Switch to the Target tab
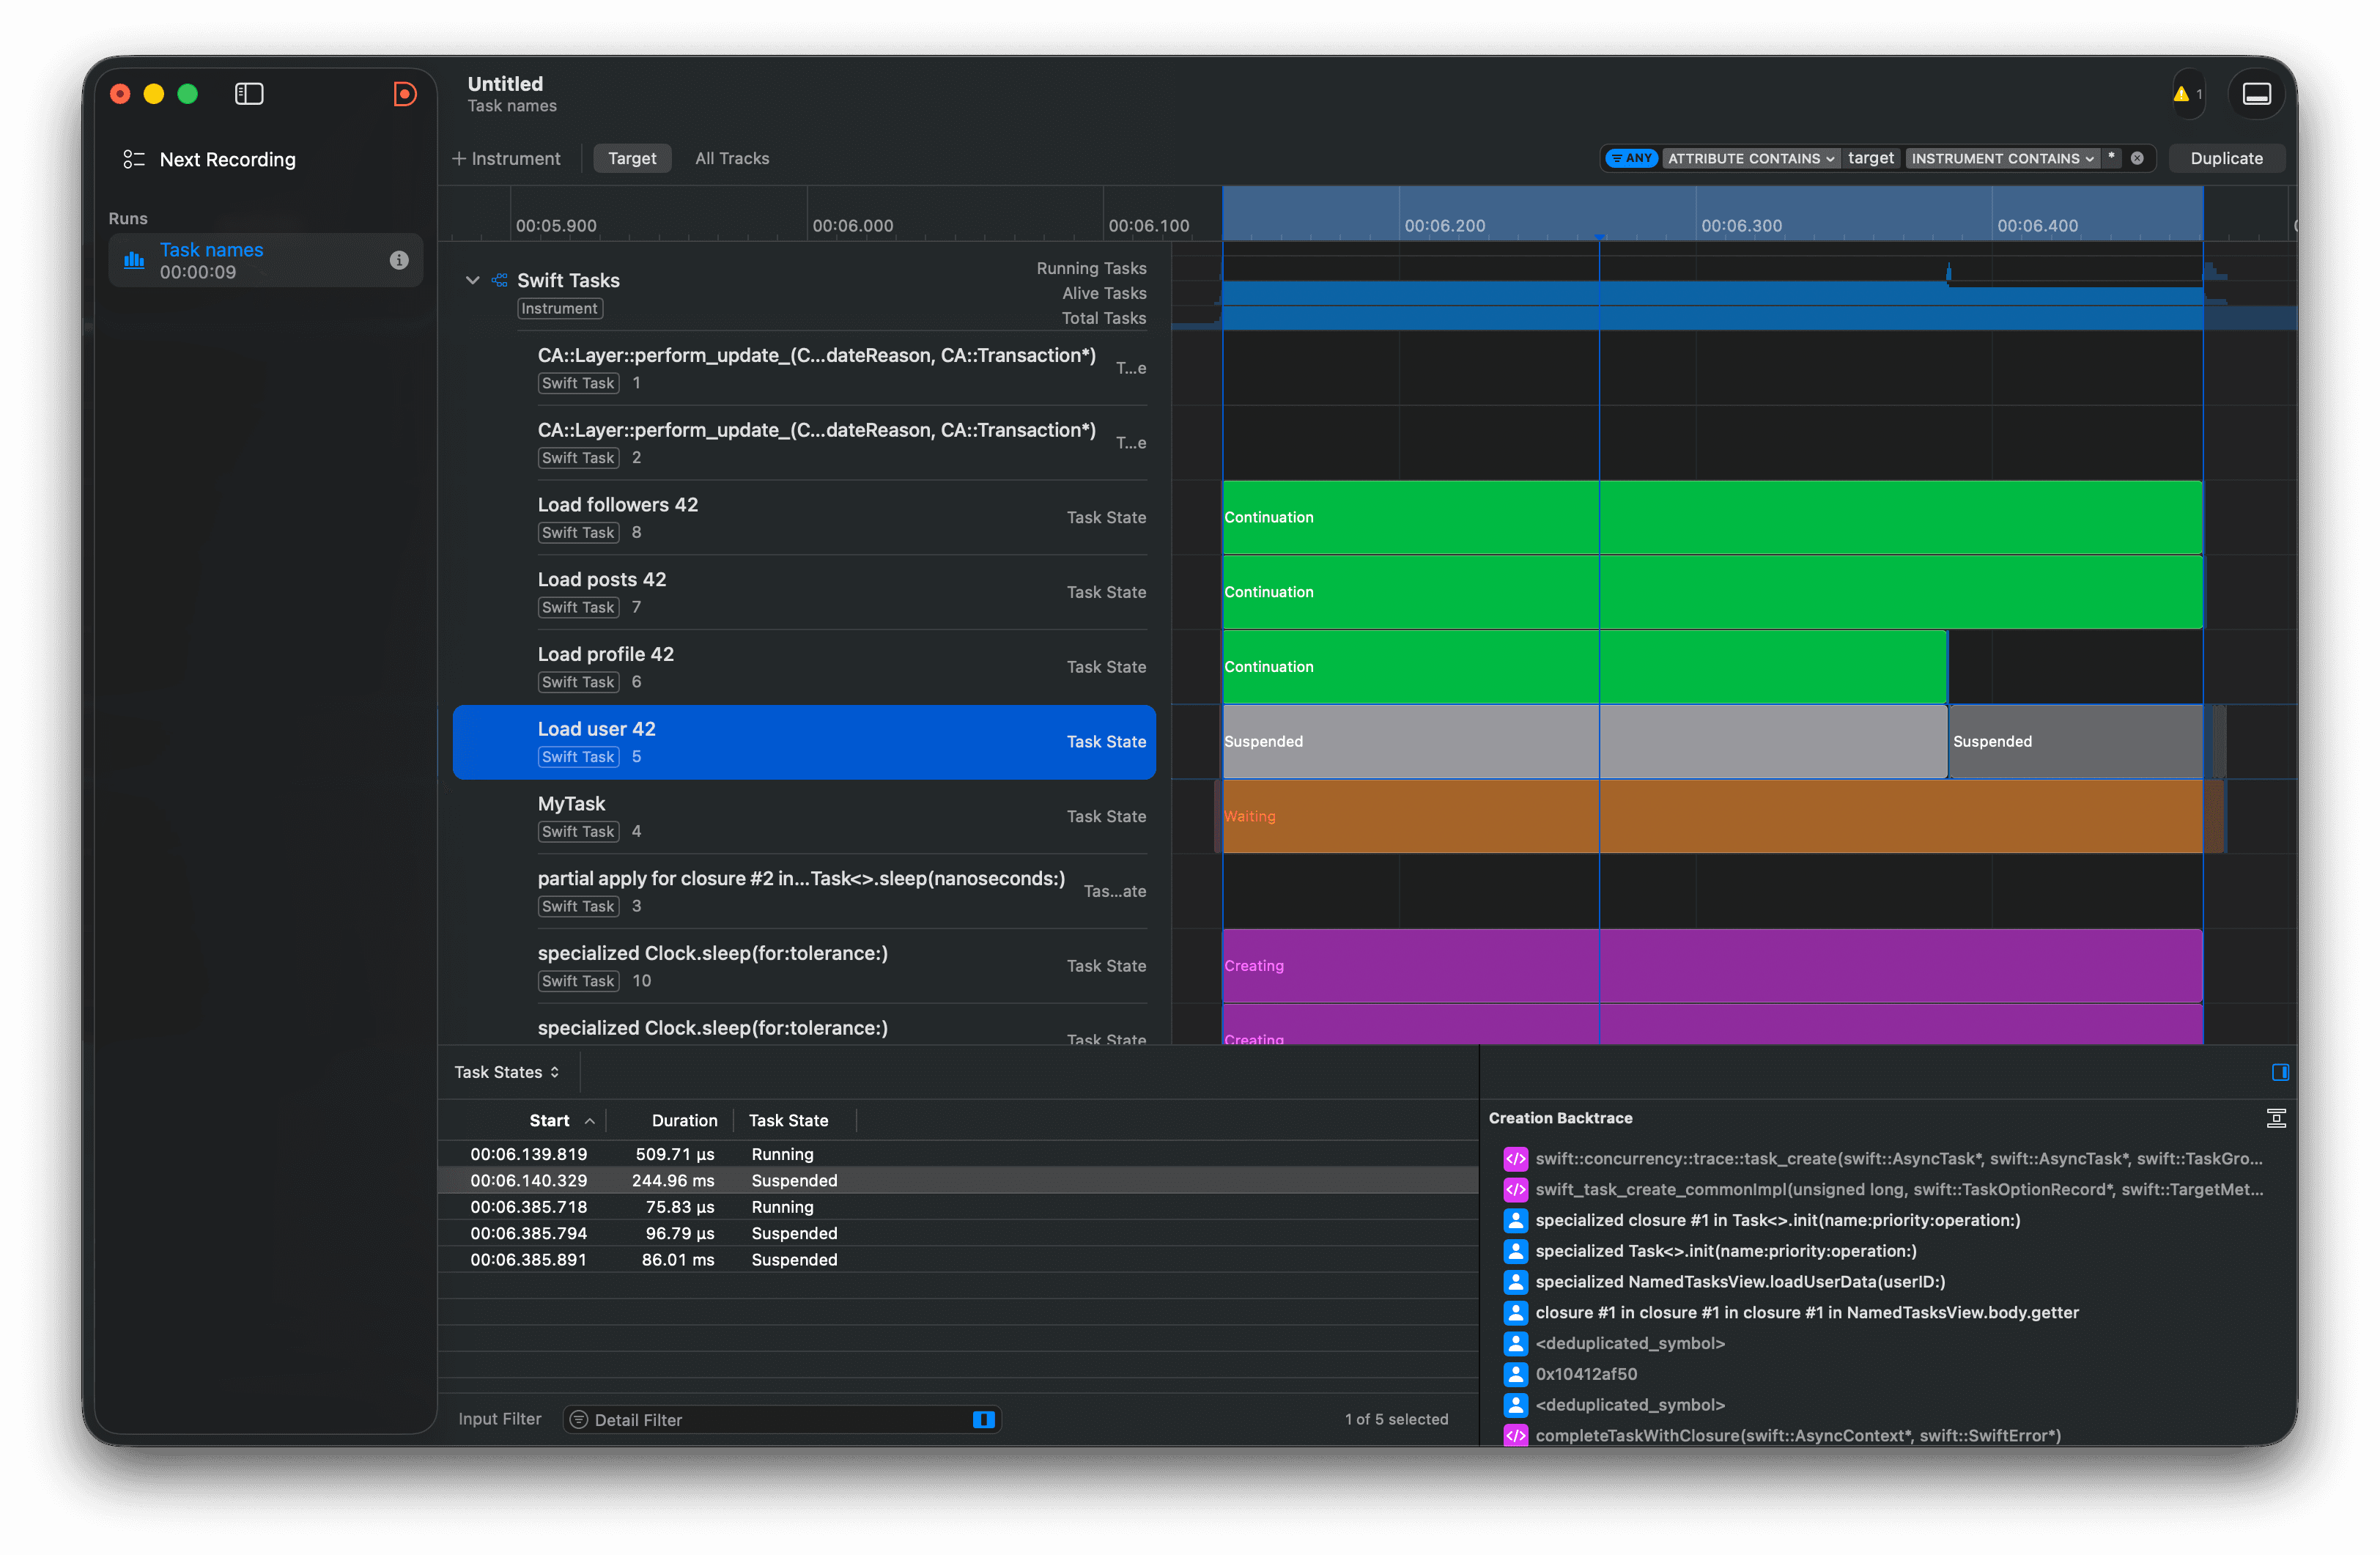2380x1555 pixels. (x=632, y=158)
